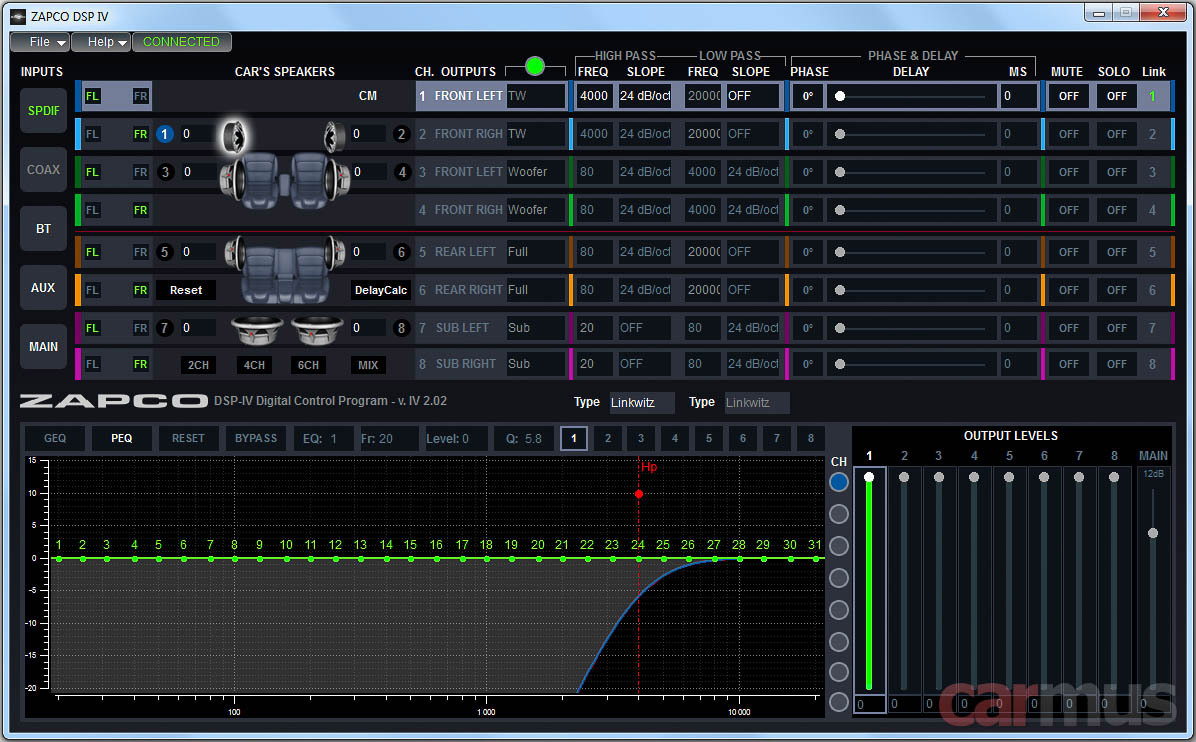The image size is (1196, 742).
Task: Open high pass slope for Front Left Woofer
Action: tap(645, 172)
